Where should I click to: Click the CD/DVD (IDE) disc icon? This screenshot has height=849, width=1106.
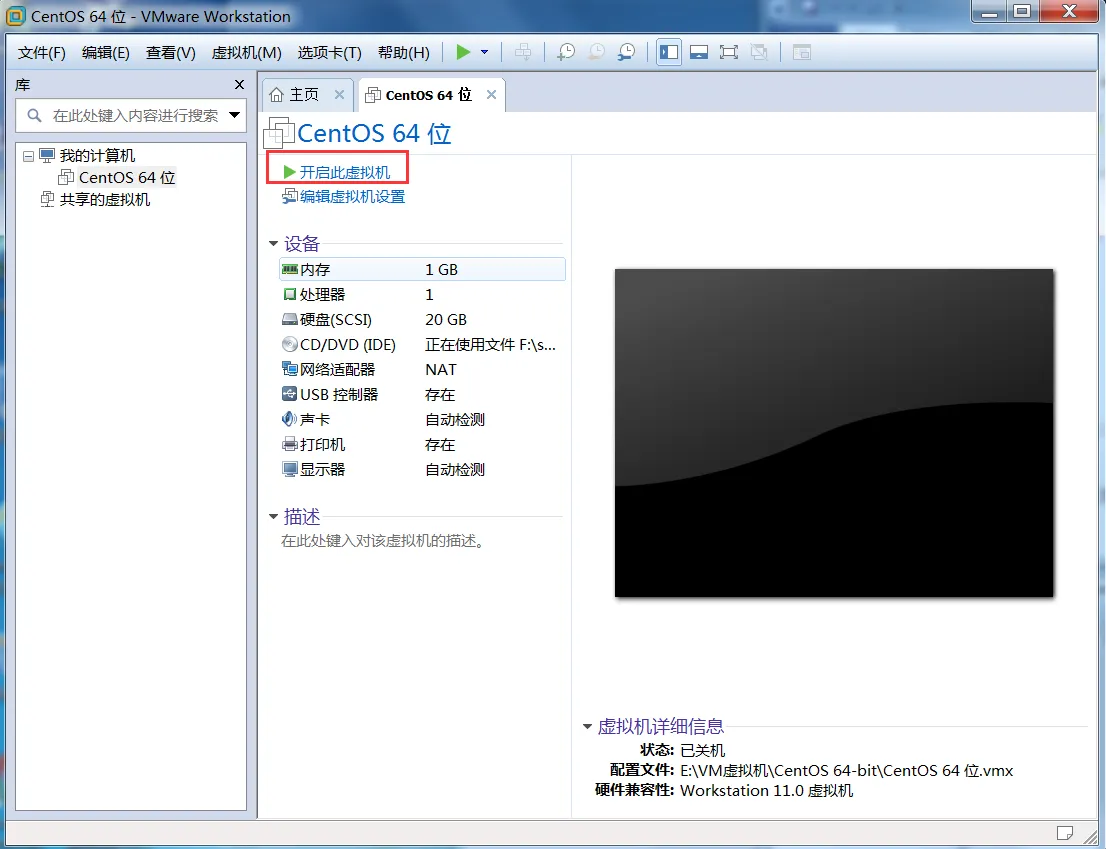click(x=289, y=344)
